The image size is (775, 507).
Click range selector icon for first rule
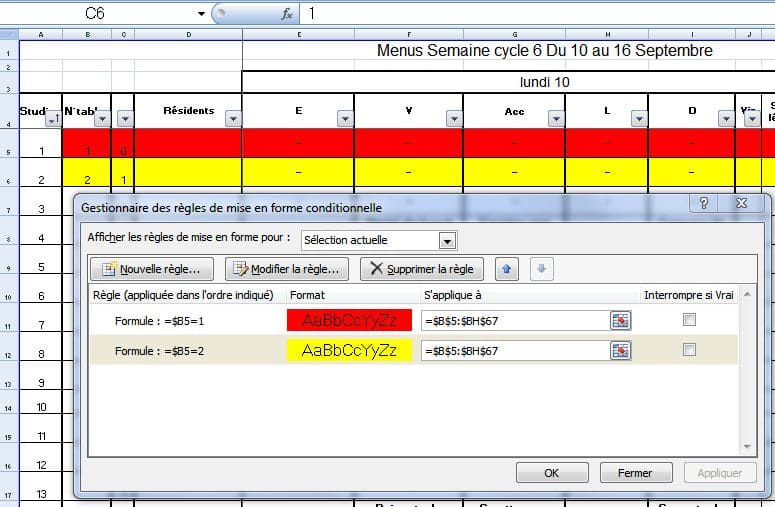[621, 320]
